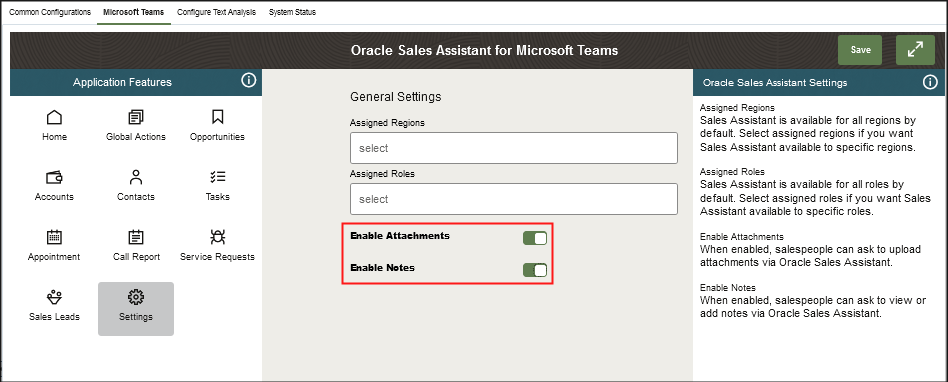Open the Service Requests bug icon

click(x=218, y=236)
